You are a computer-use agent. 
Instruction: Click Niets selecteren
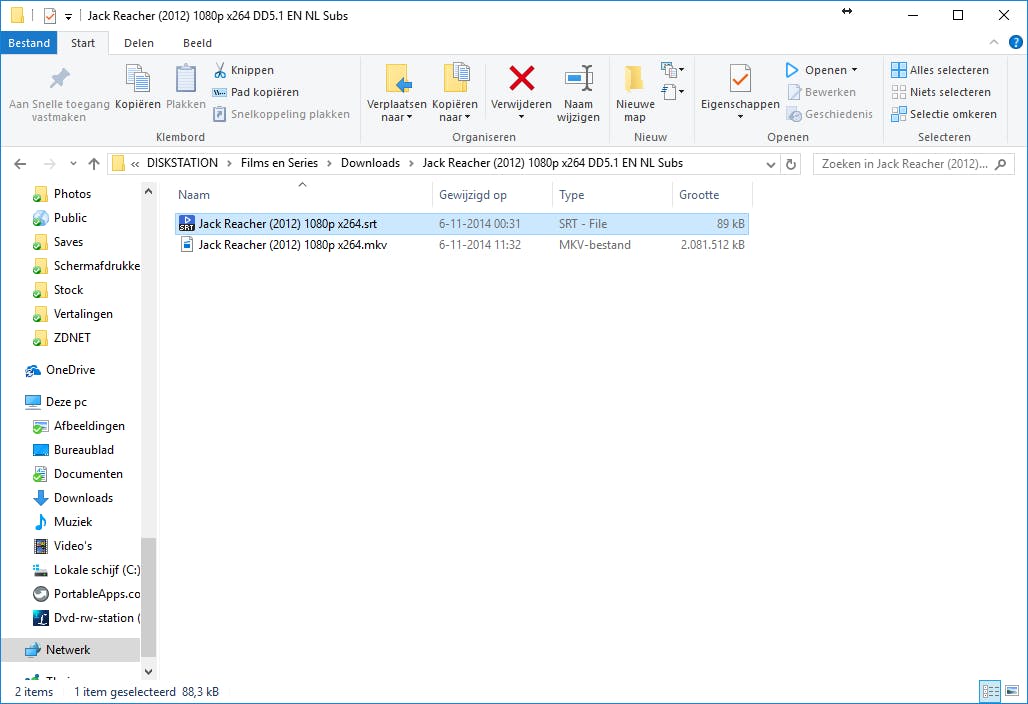pyautogui.click(x=941, y=92)
